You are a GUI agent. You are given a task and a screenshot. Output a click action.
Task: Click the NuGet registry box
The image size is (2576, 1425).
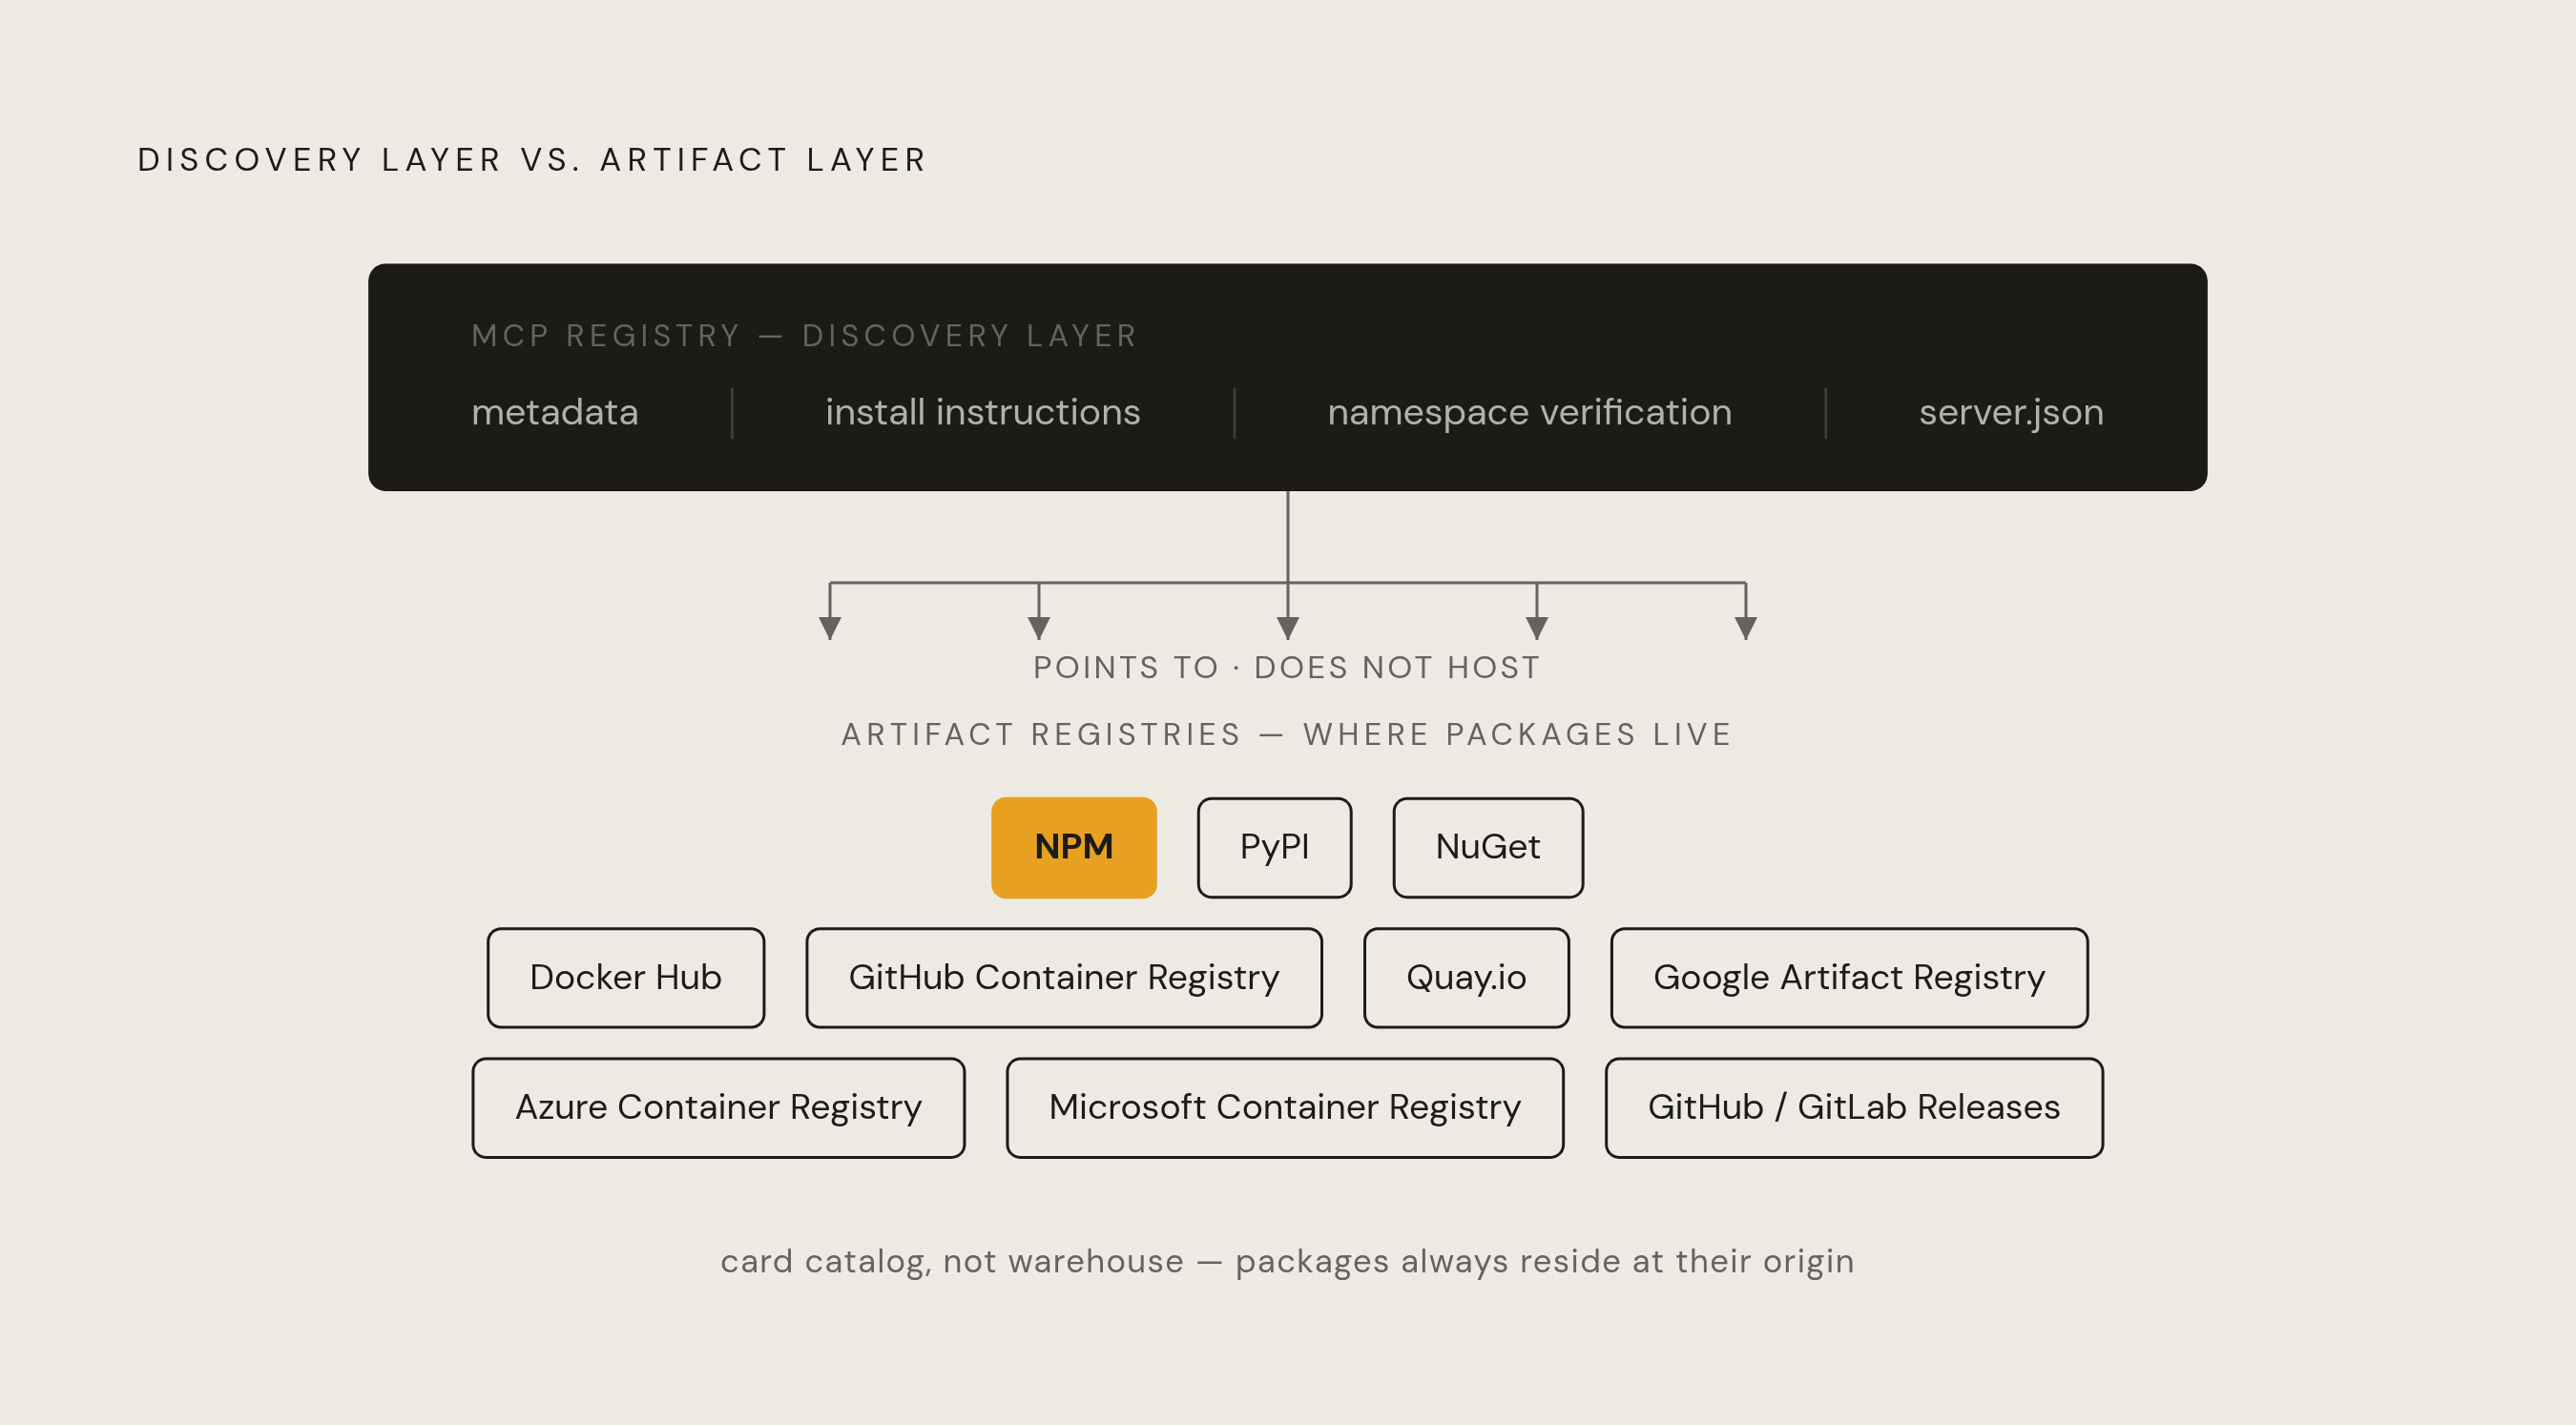pyautogui.click(x=1487, y=847)
